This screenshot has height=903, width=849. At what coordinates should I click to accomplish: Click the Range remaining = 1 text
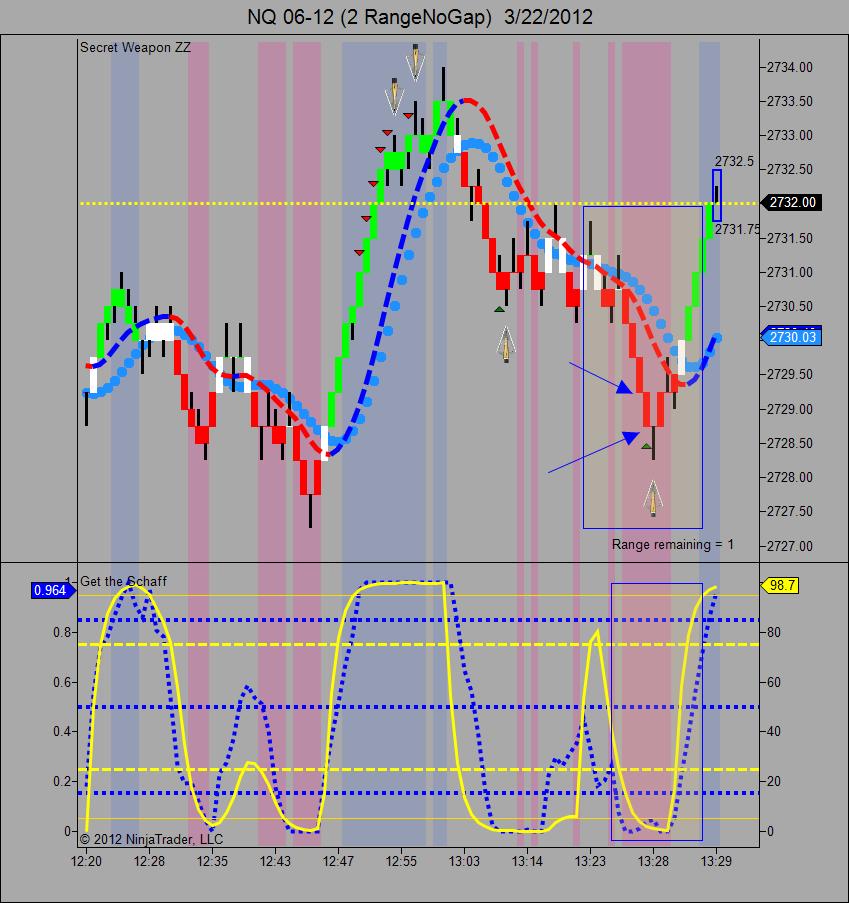click(673, 544)
